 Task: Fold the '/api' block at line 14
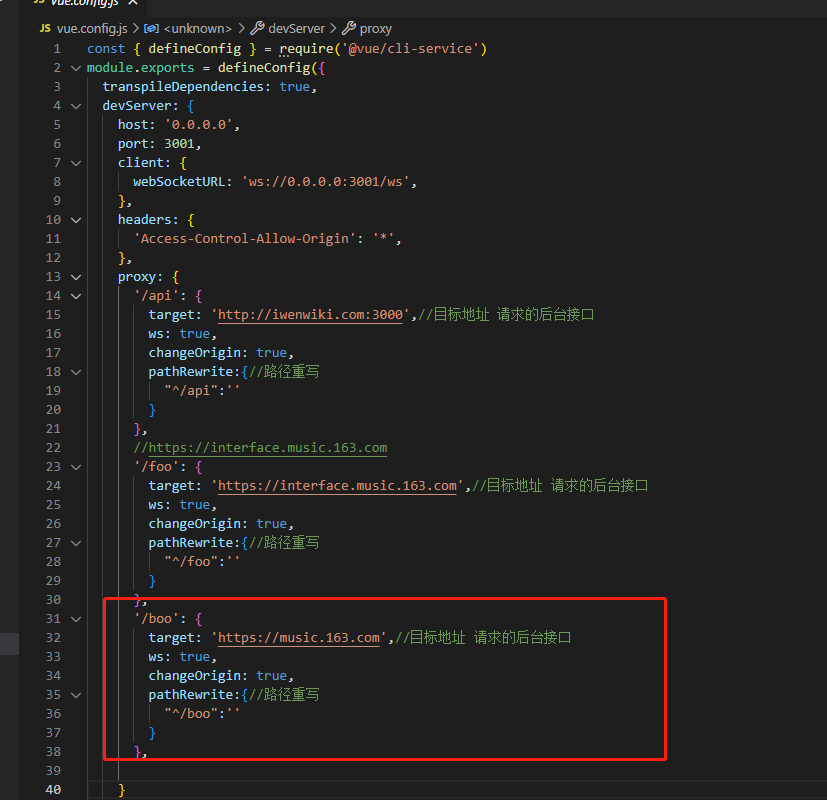tap(76, 296)
